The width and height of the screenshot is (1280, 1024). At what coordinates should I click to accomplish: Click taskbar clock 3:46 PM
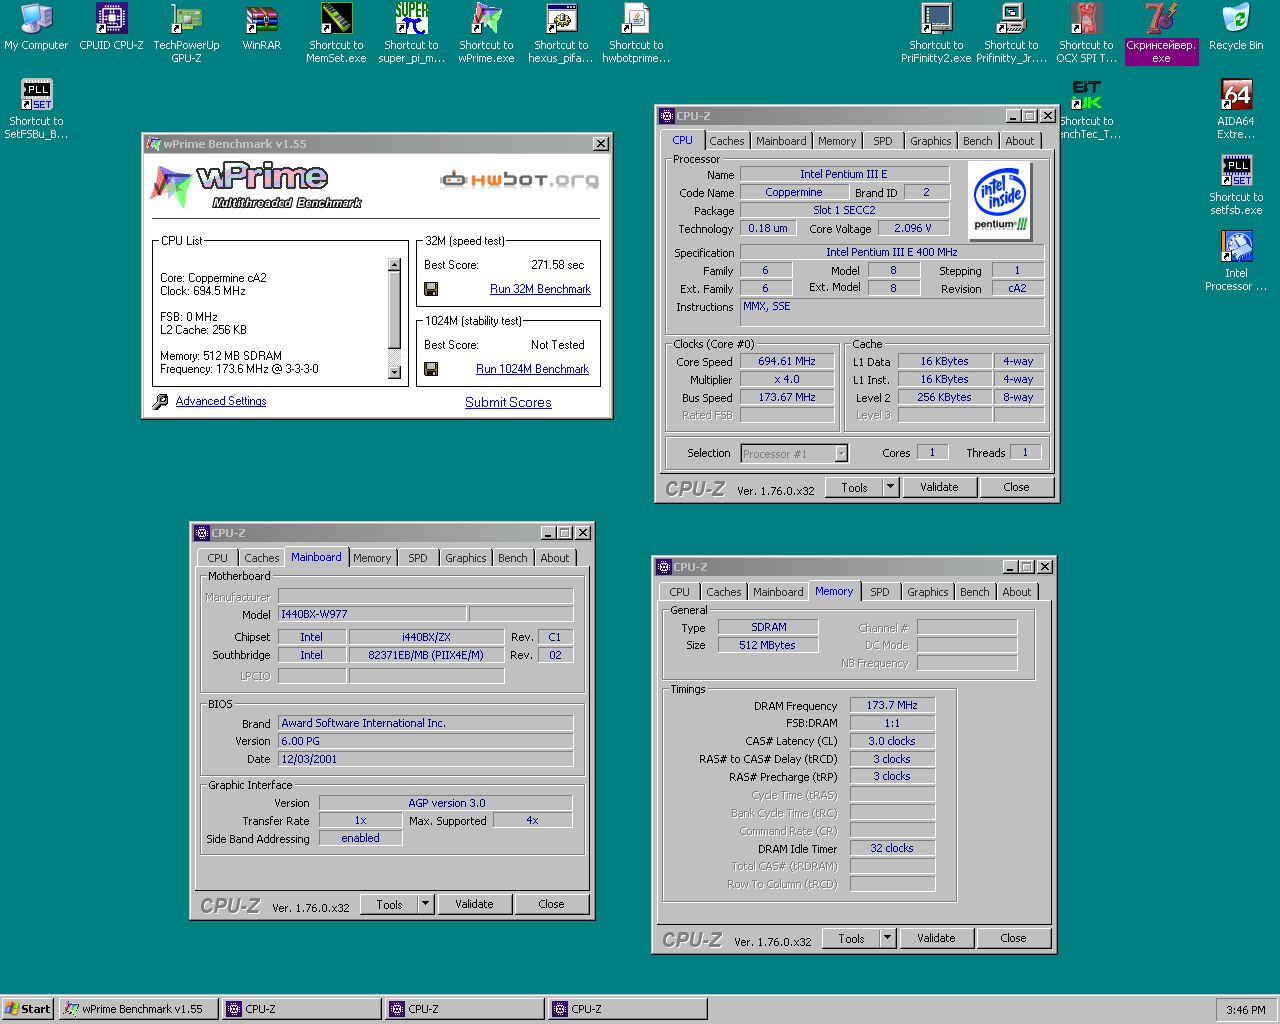pos(1245,1010)
